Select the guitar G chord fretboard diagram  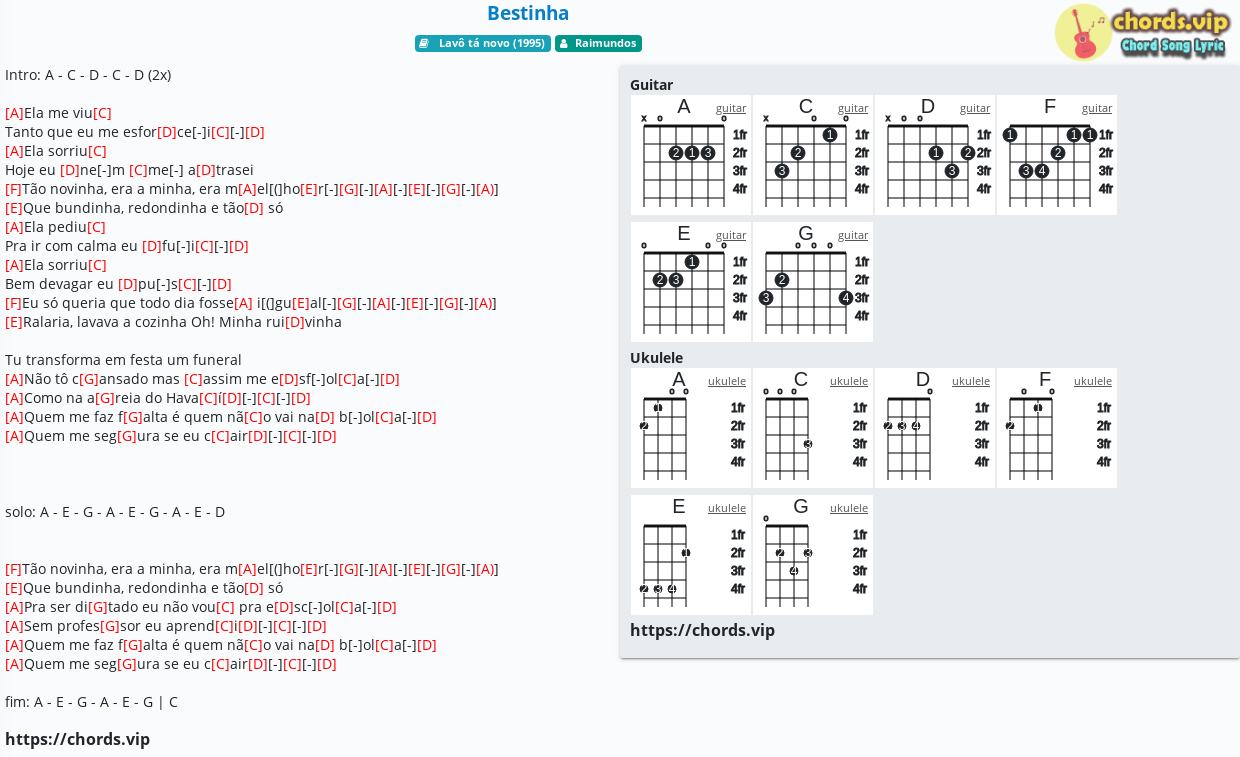[x=813, y=282]
